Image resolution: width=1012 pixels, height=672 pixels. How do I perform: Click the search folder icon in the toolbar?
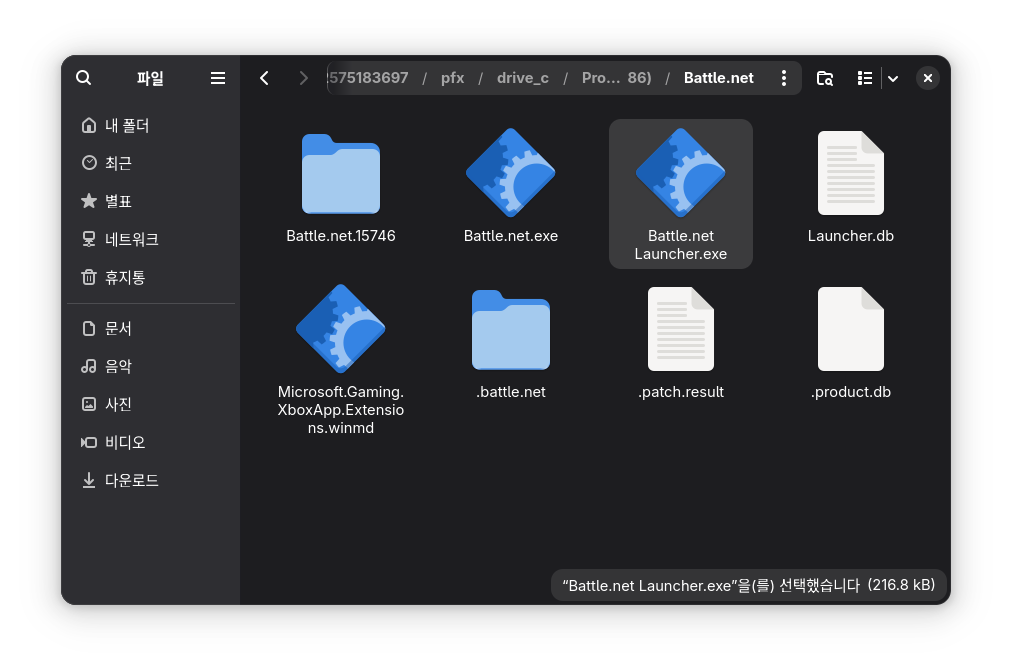tap(825, 78)
